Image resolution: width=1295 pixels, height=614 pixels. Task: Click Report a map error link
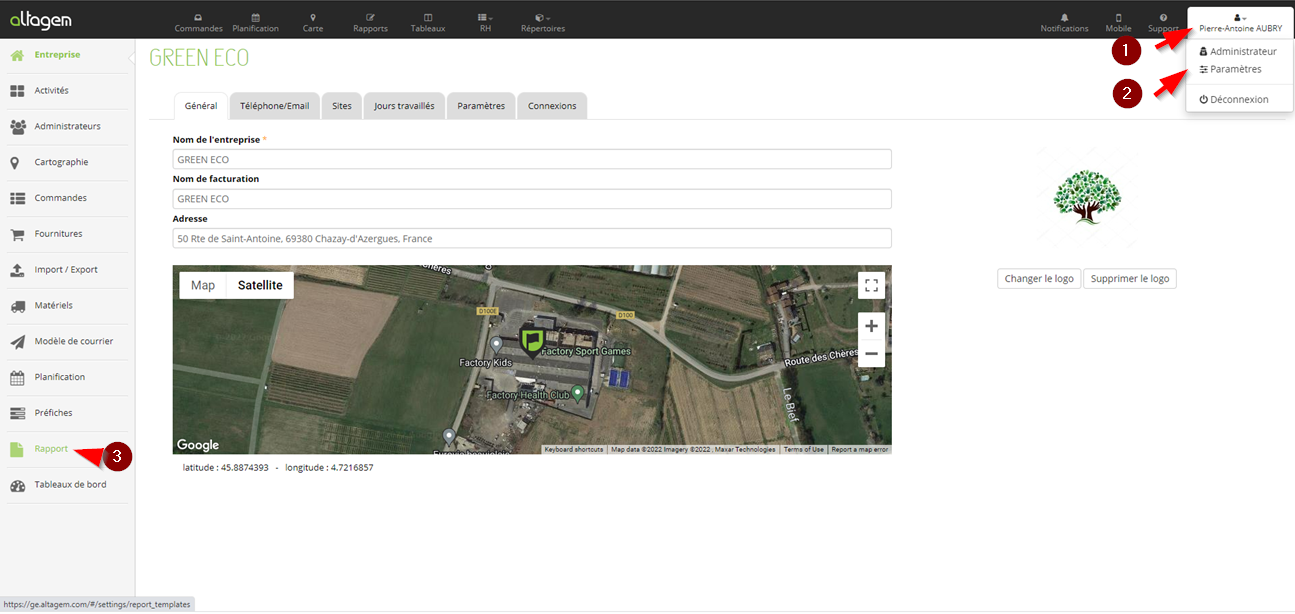[x=860, y=450]
